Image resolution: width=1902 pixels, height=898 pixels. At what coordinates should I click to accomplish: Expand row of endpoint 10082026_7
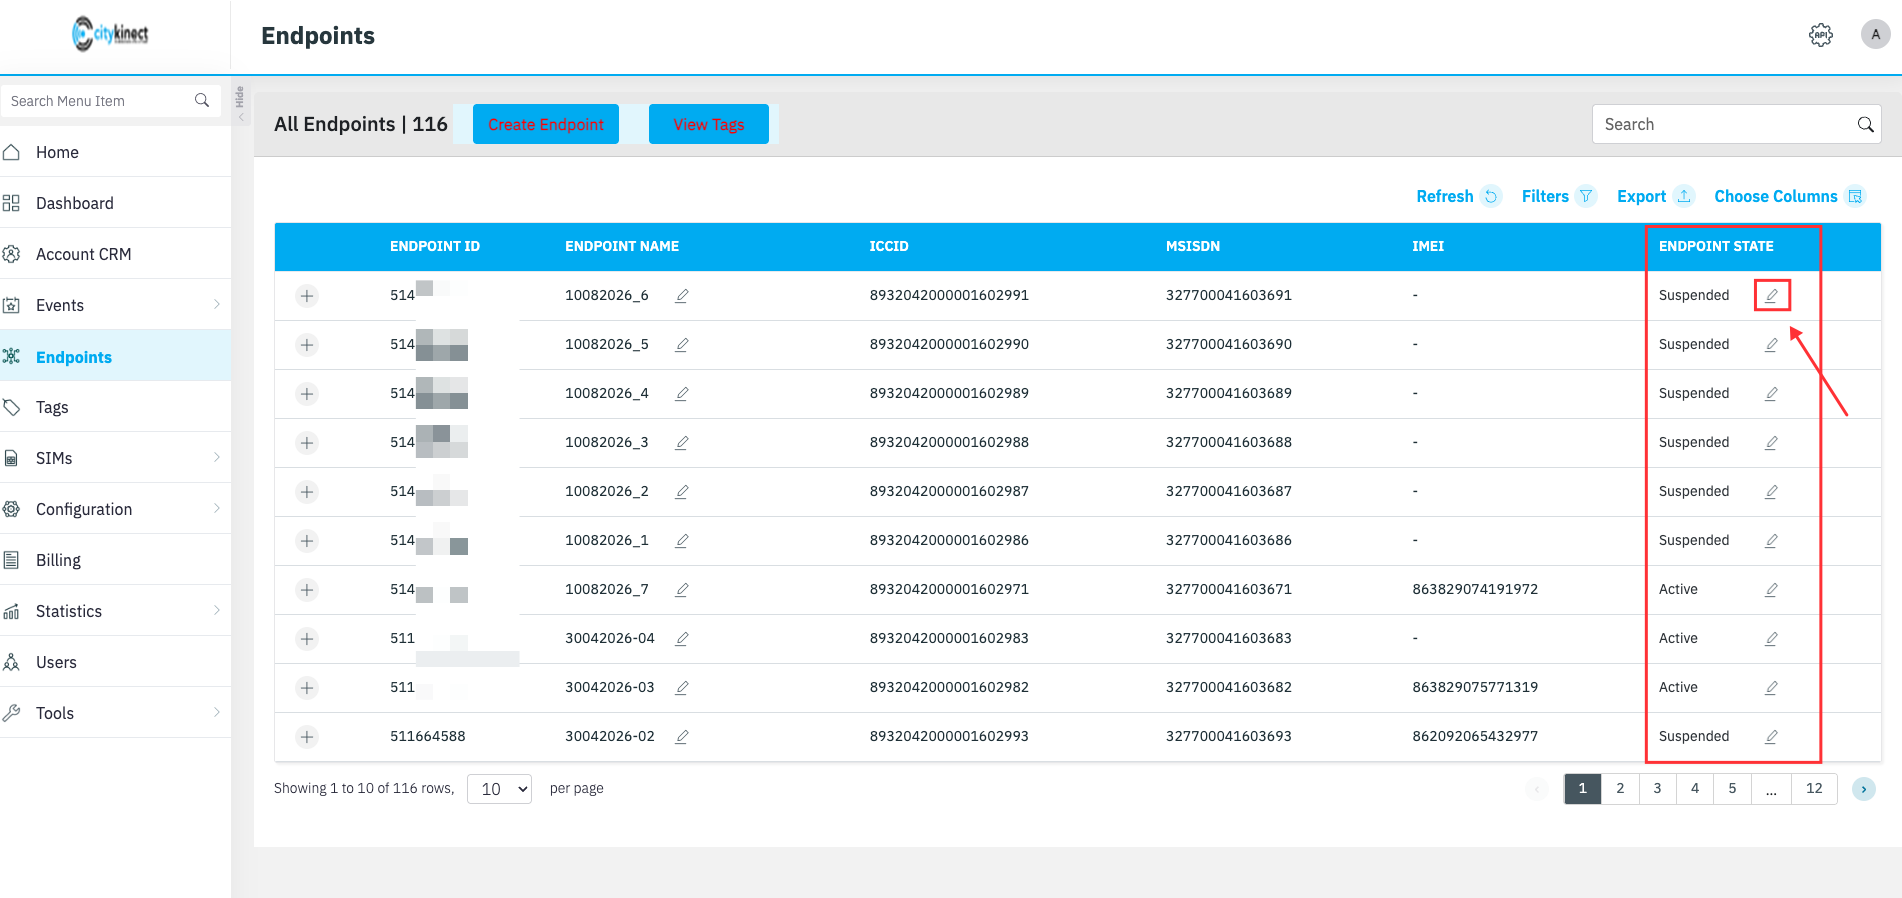(x=307, y=590)
